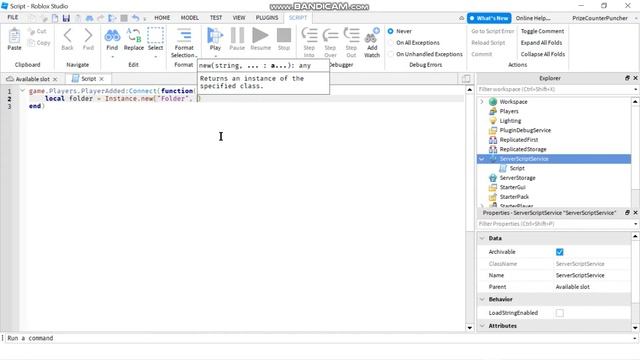Toggle LoadStringEnabled checkbox
The height and width of the screenshot is (360, 640).
[x=560, y=313]
